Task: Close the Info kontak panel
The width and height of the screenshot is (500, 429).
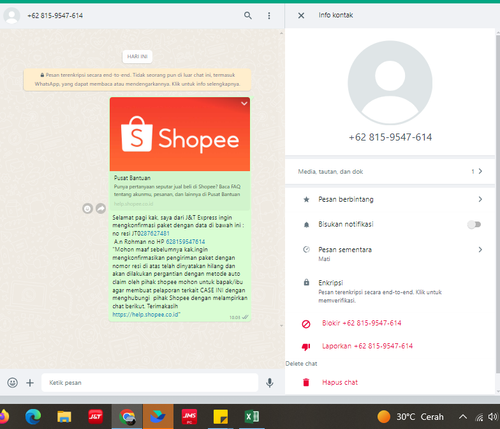Action: click(x=301, y=15)
